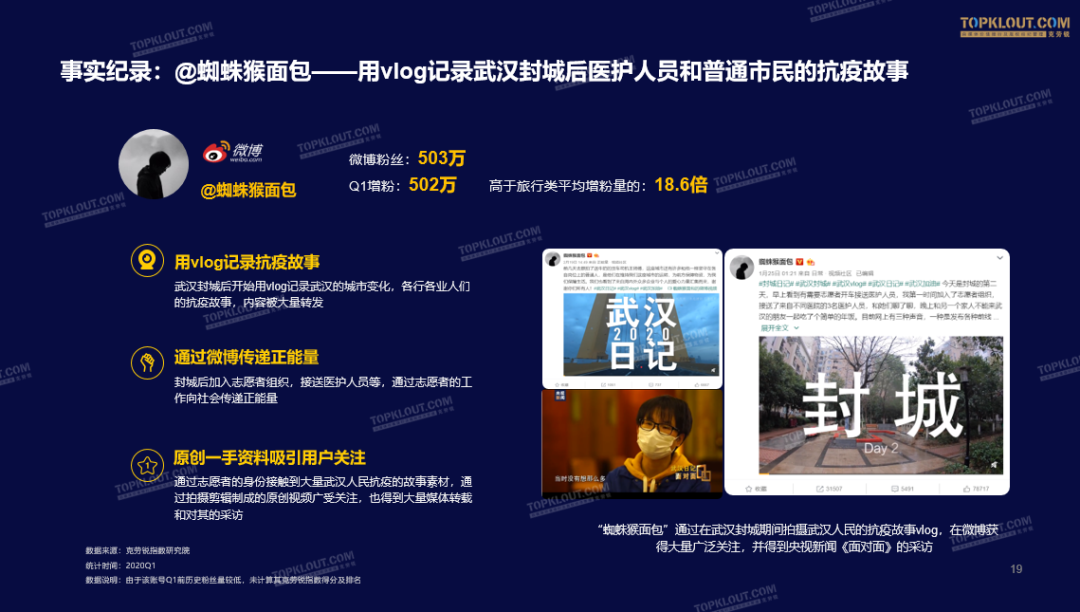Click the masked interviewee video thumbnail
Viewport: 1080px width, 612px height.
tap(632, 443)
